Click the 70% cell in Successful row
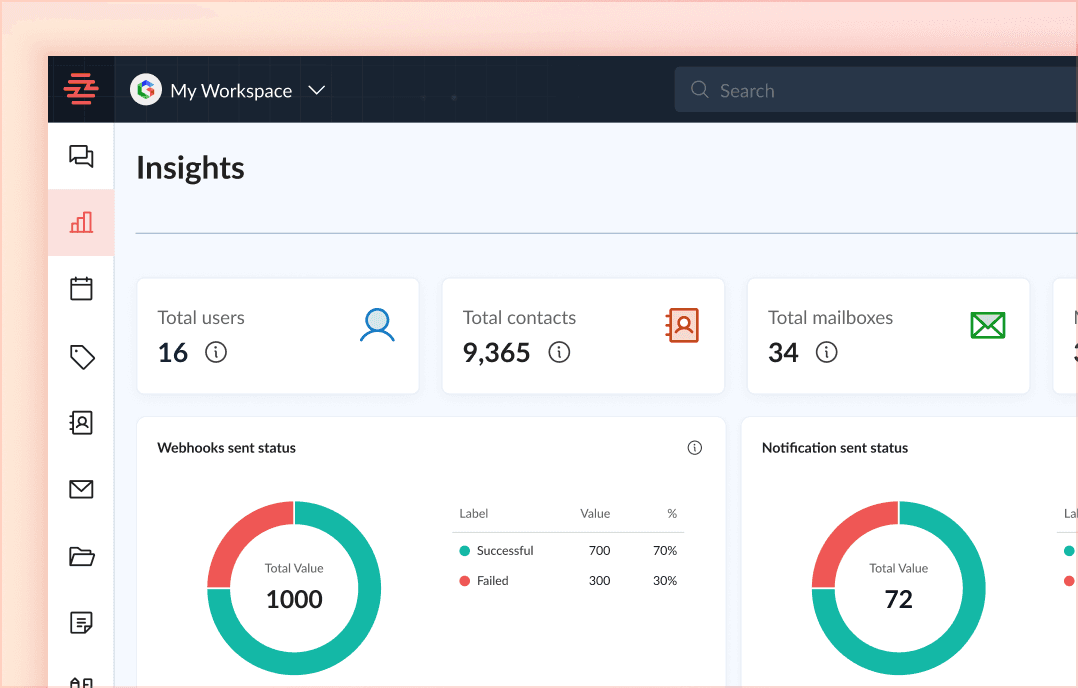 tap(665, 551)
